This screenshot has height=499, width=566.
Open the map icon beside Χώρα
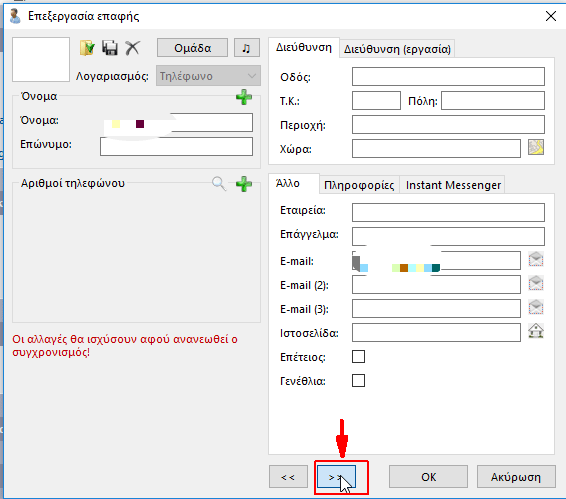click(x=536, y=147)
